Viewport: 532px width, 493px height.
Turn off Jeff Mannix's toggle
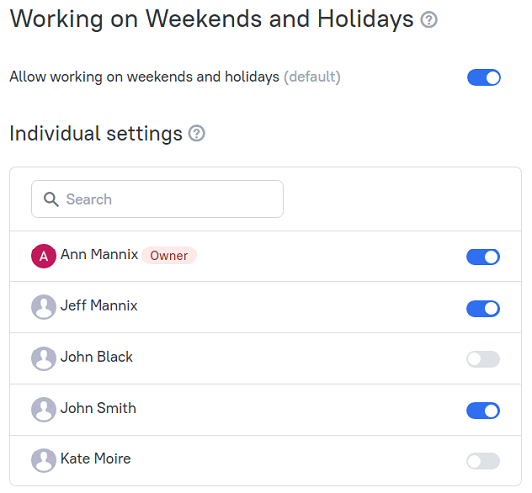click(483, 308)
